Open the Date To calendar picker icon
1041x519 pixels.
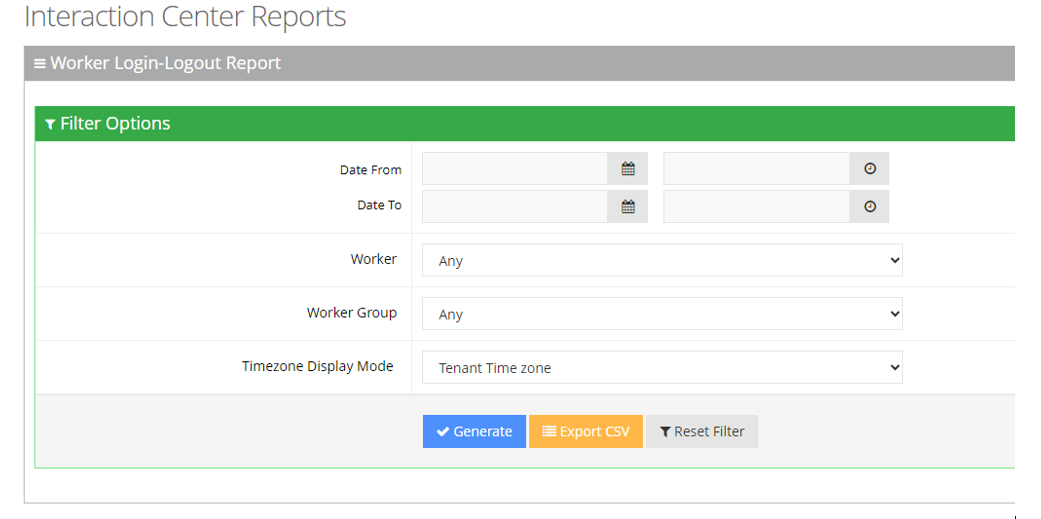tap(628, 206)
